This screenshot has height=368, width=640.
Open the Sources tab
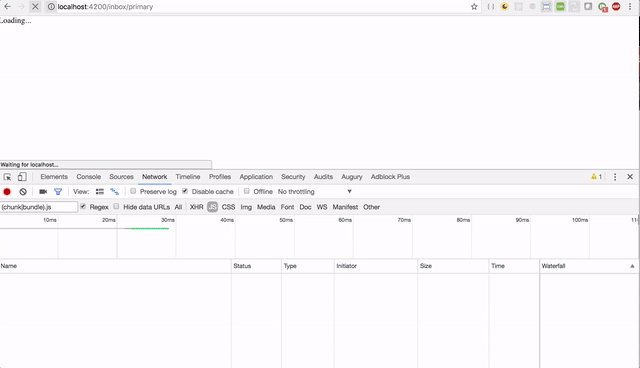coord(121,177)
